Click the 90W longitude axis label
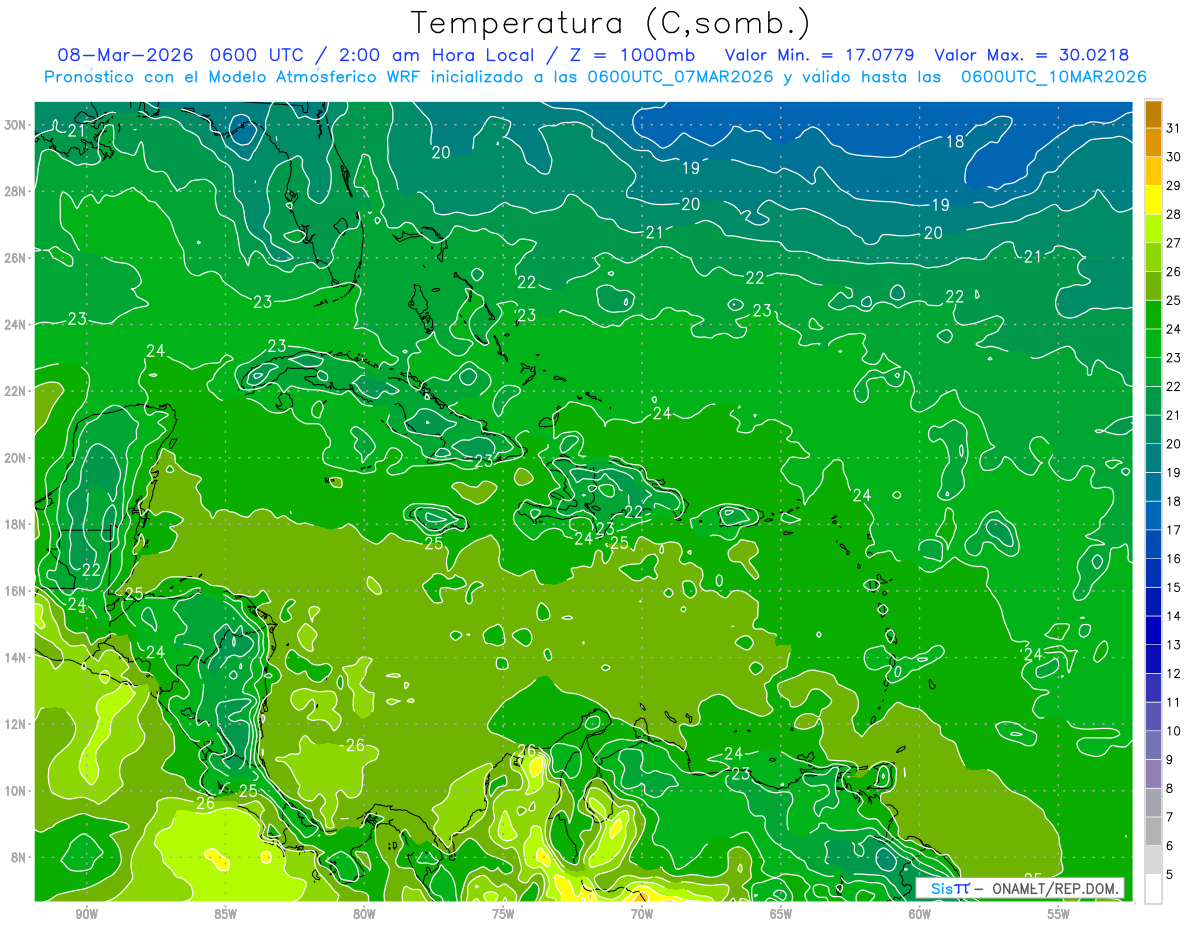 (x=86, y=914)
